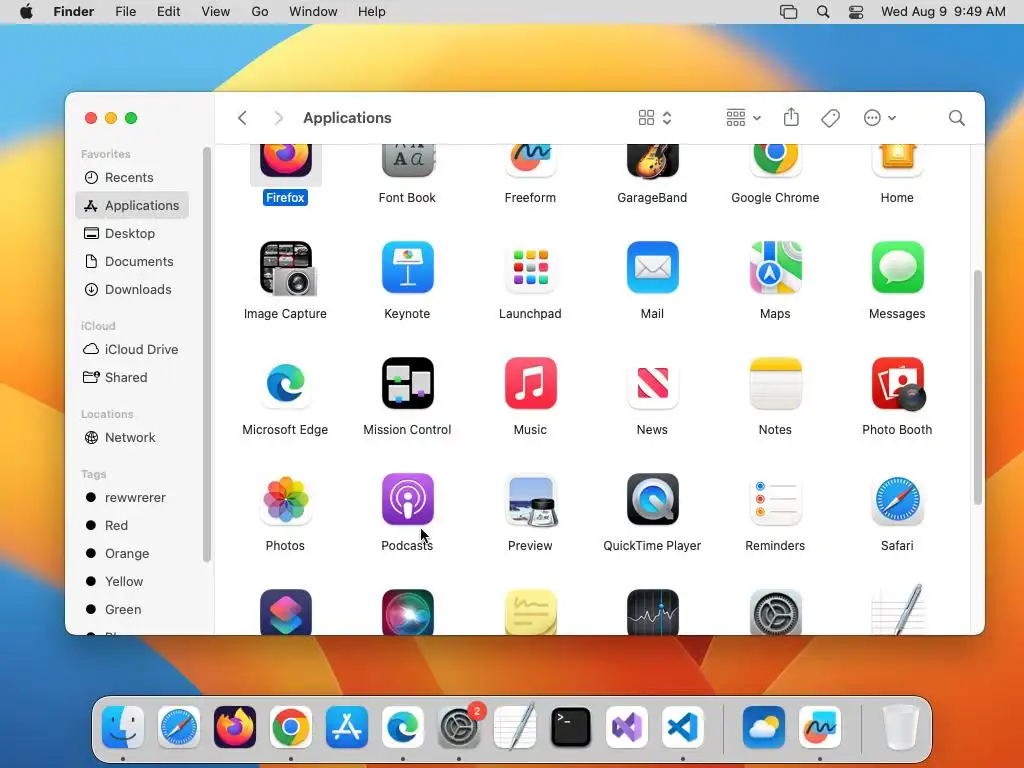The width and height of the screenshot is (1024, 768).
Task: Open the Go menu
Action: [260, 12]
